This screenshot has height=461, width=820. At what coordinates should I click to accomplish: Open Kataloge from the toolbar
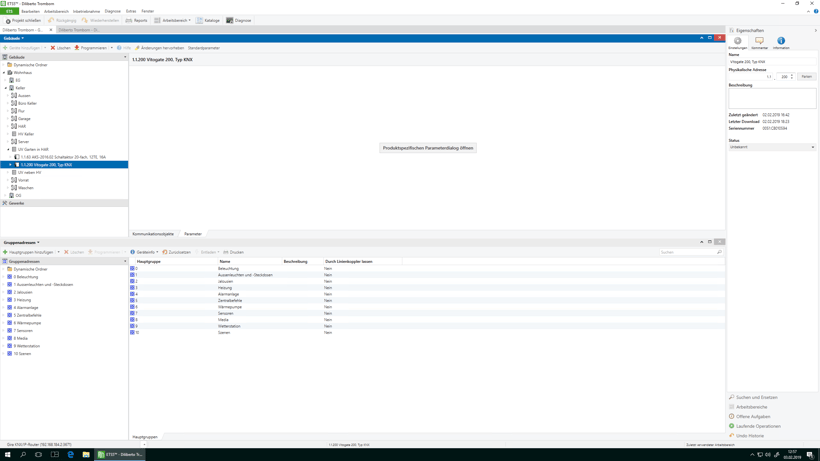point(208,20)
